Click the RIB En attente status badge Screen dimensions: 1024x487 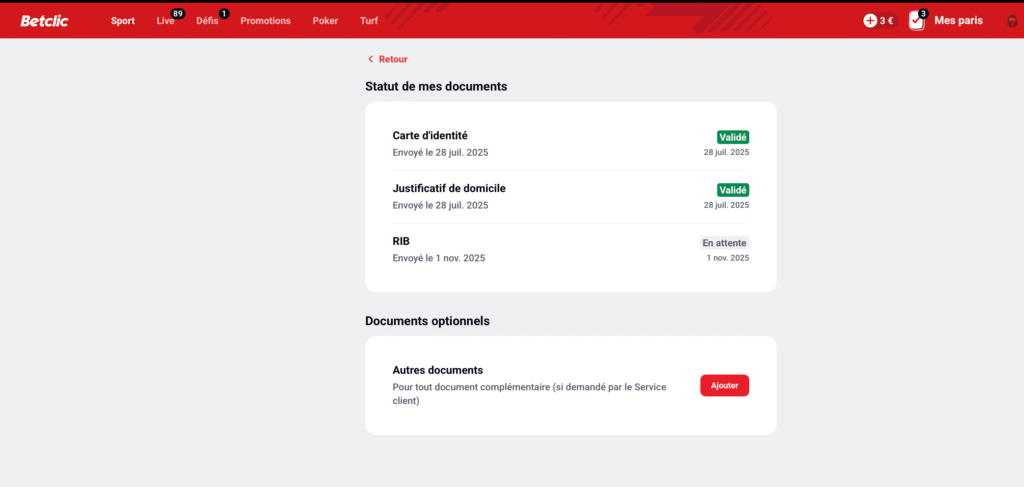click(x=724, y=242)
